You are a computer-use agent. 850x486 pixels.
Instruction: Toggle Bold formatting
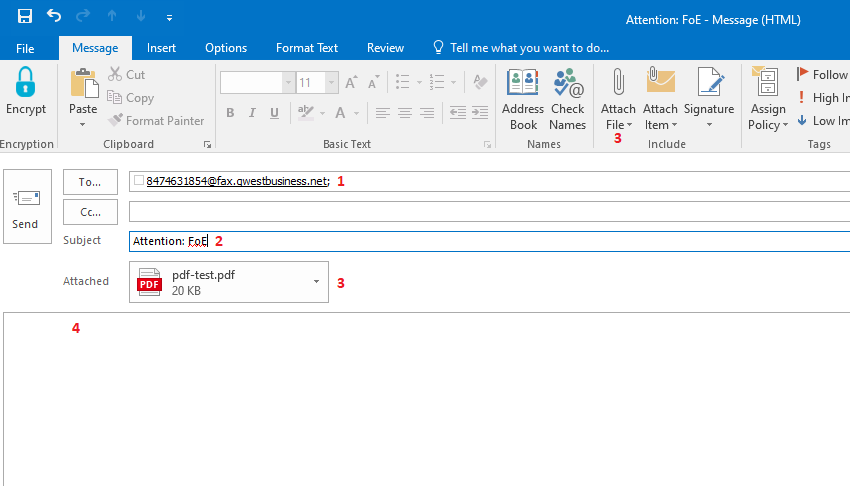[x=230, y=113]
